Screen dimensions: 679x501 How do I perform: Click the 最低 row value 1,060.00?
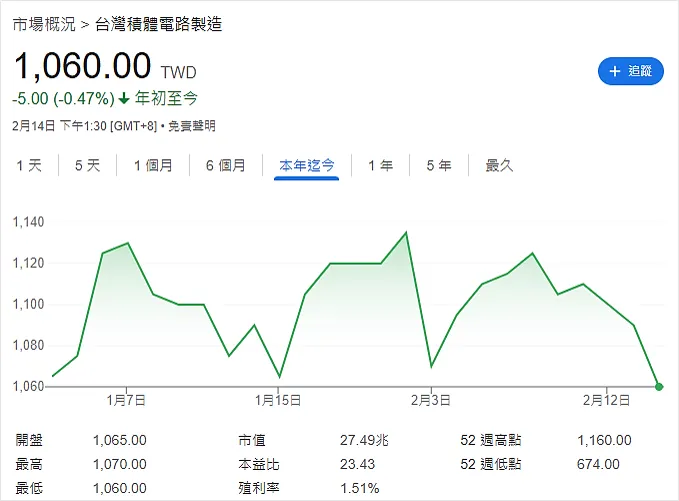(120, 488)
